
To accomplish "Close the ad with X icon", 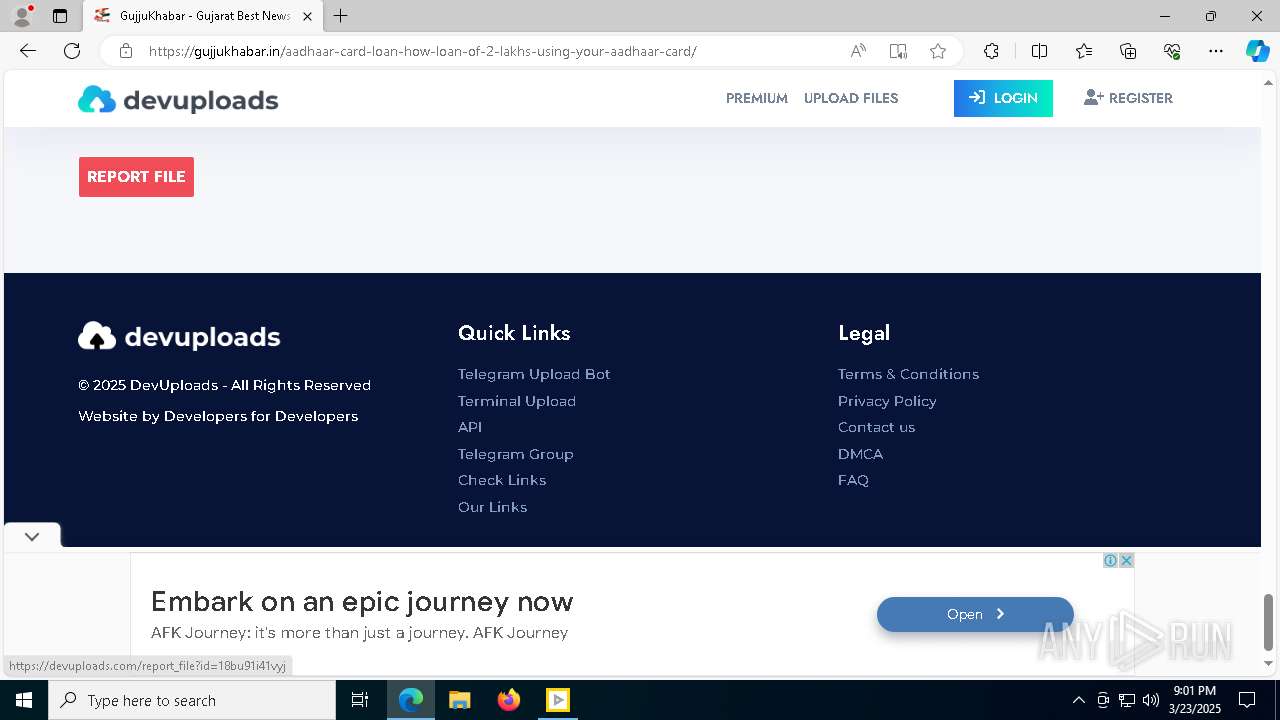I will pos(1126,561).
